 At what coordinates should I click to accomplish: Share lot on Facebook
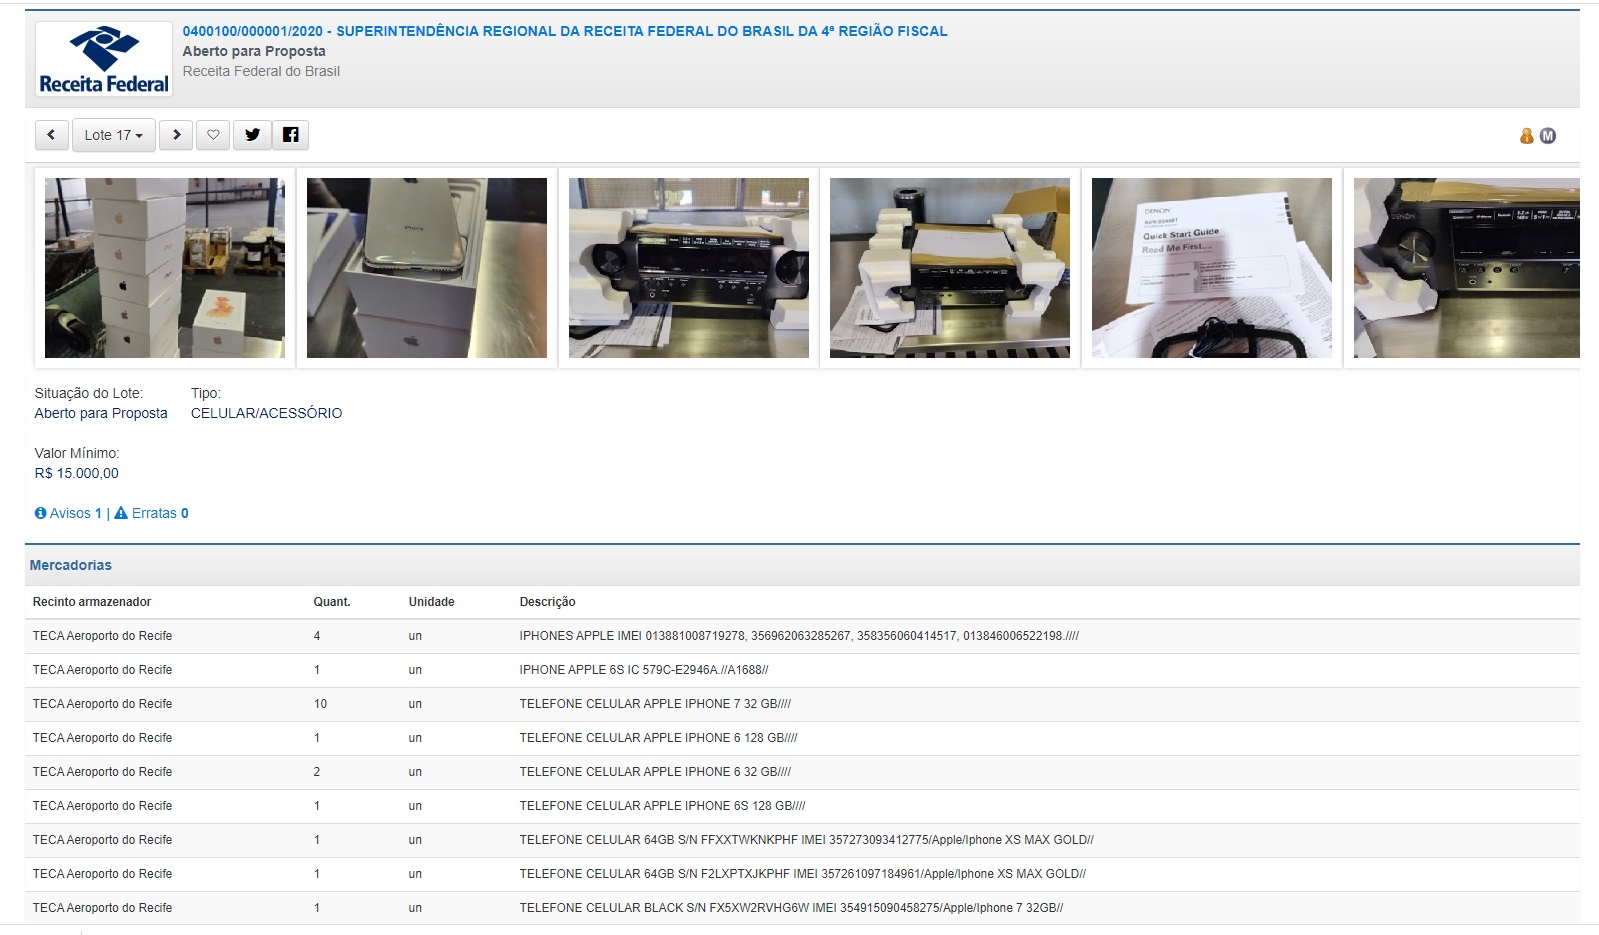pos(290,135)
